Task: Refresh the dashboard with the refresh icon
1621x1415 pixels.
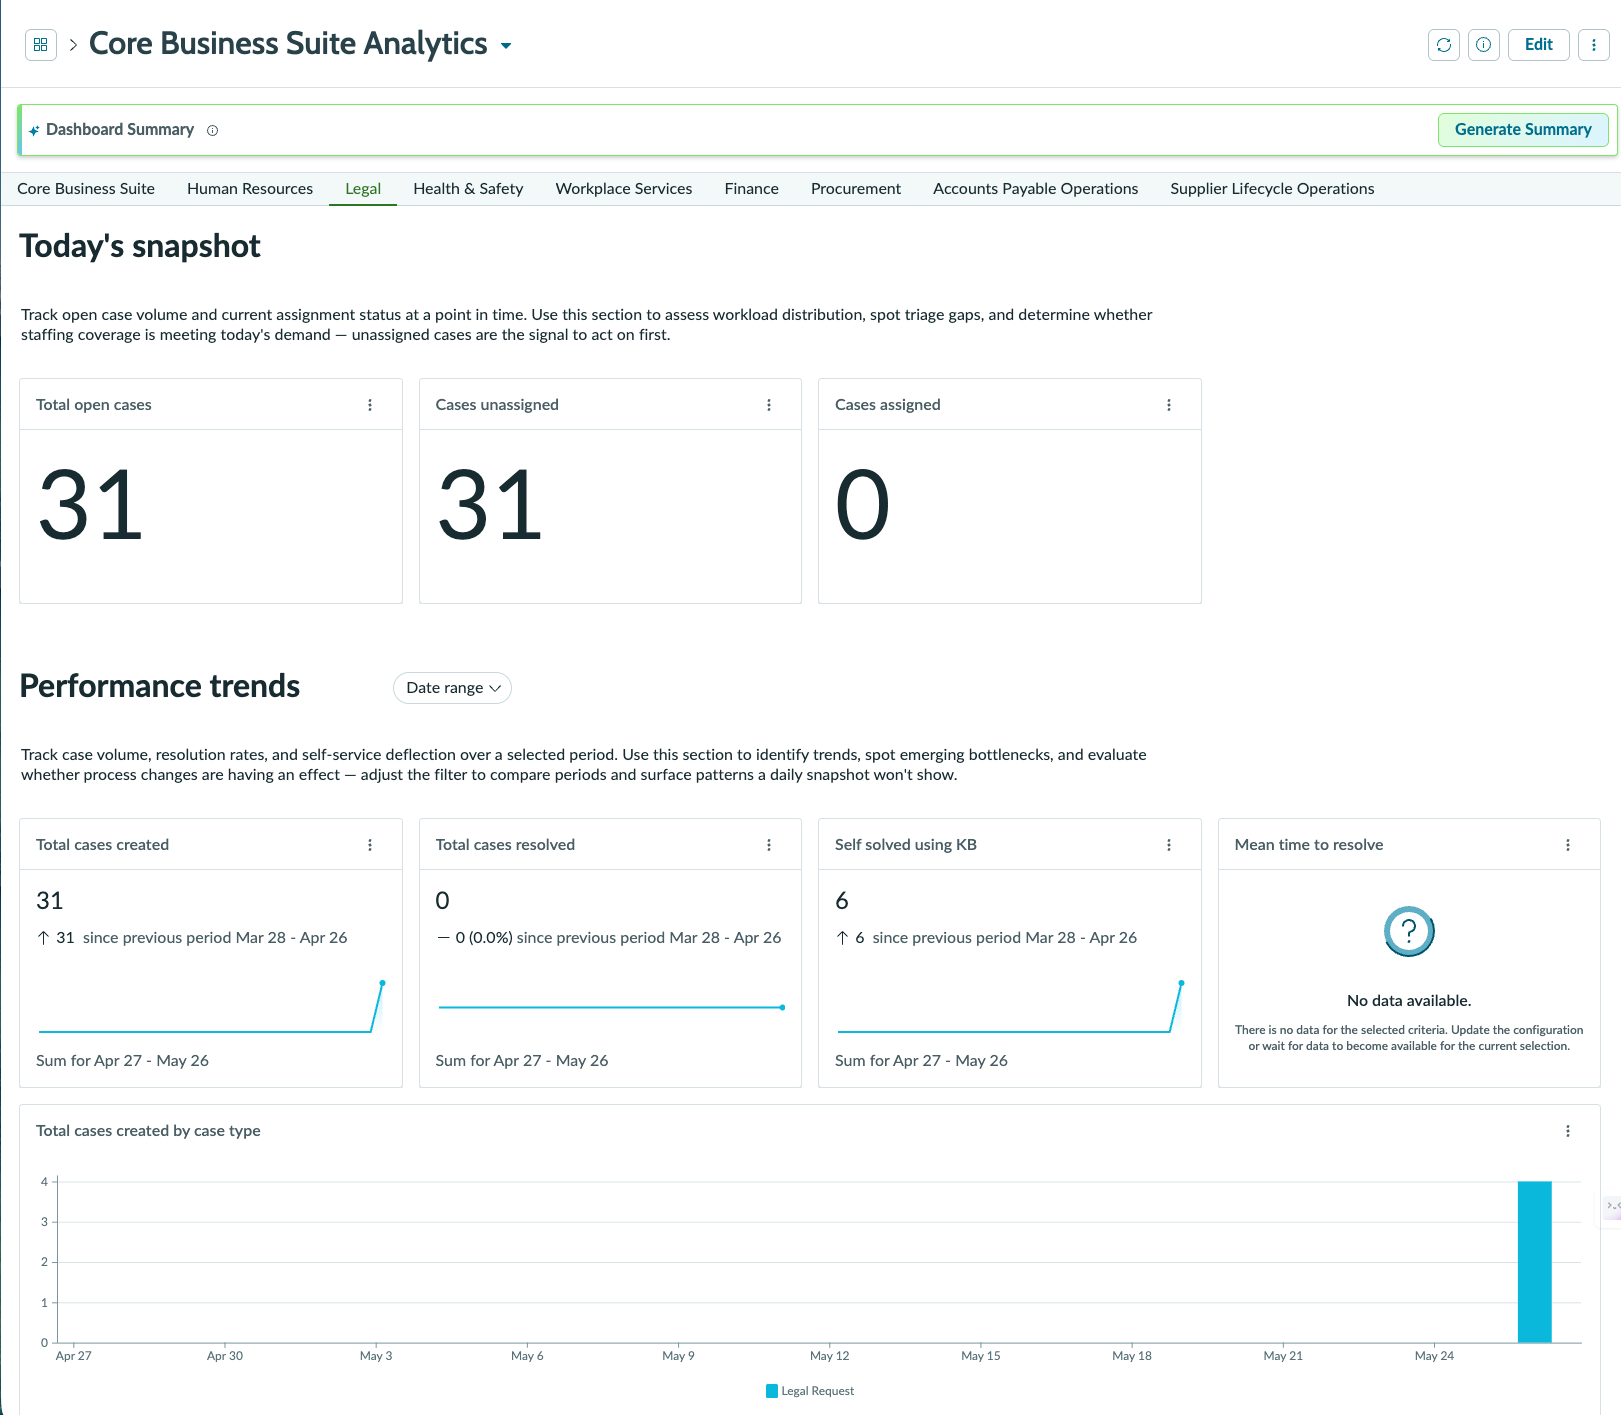Action: (x=1444, y=45)
